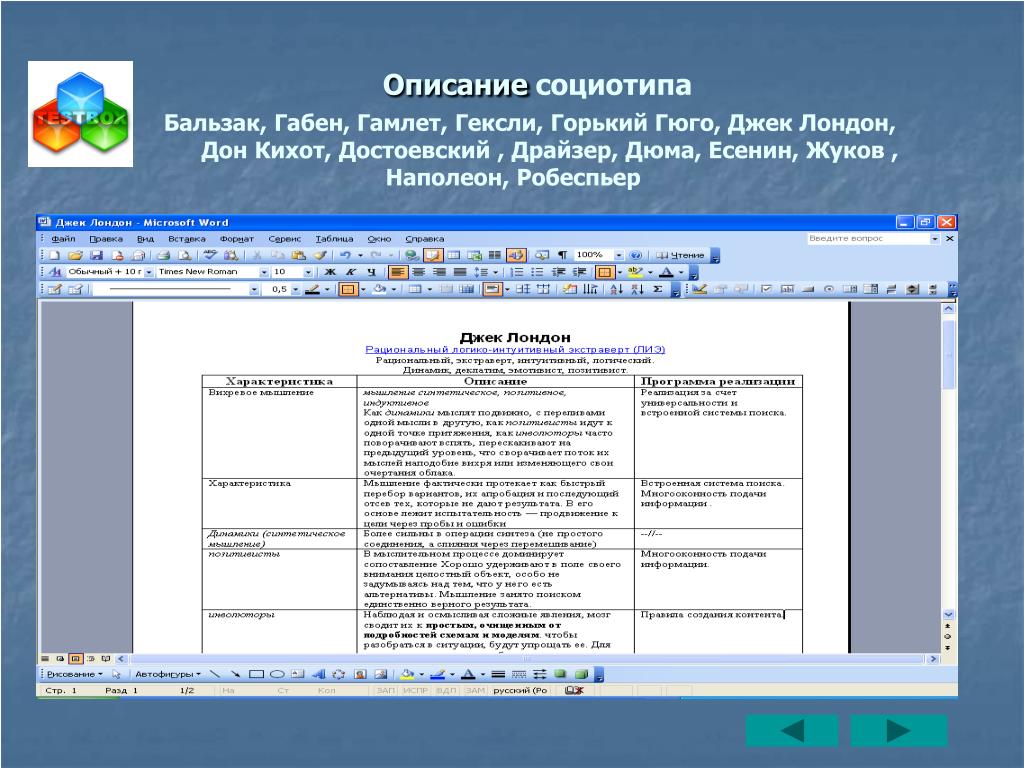Open the 'Рациональный логико-интуитивный экстраверт' link
The image size is (1024, 768).
point(515,349)
